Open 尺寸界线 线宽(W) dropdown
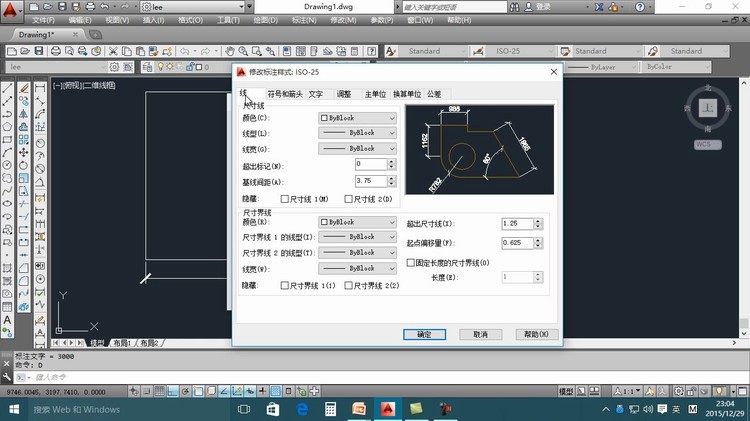750x421 pixels. pyautogui.click(x=357, y=268)
